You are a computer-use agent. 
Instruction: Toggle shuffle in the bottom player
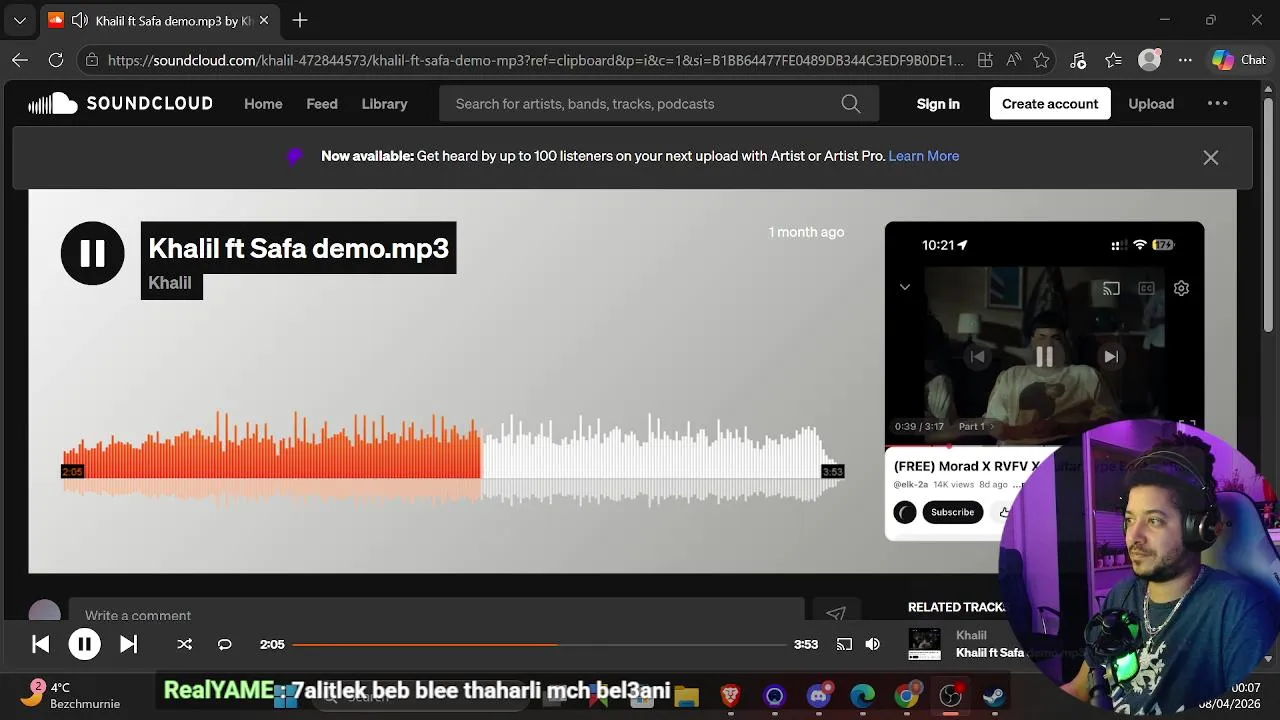point(184,644)
